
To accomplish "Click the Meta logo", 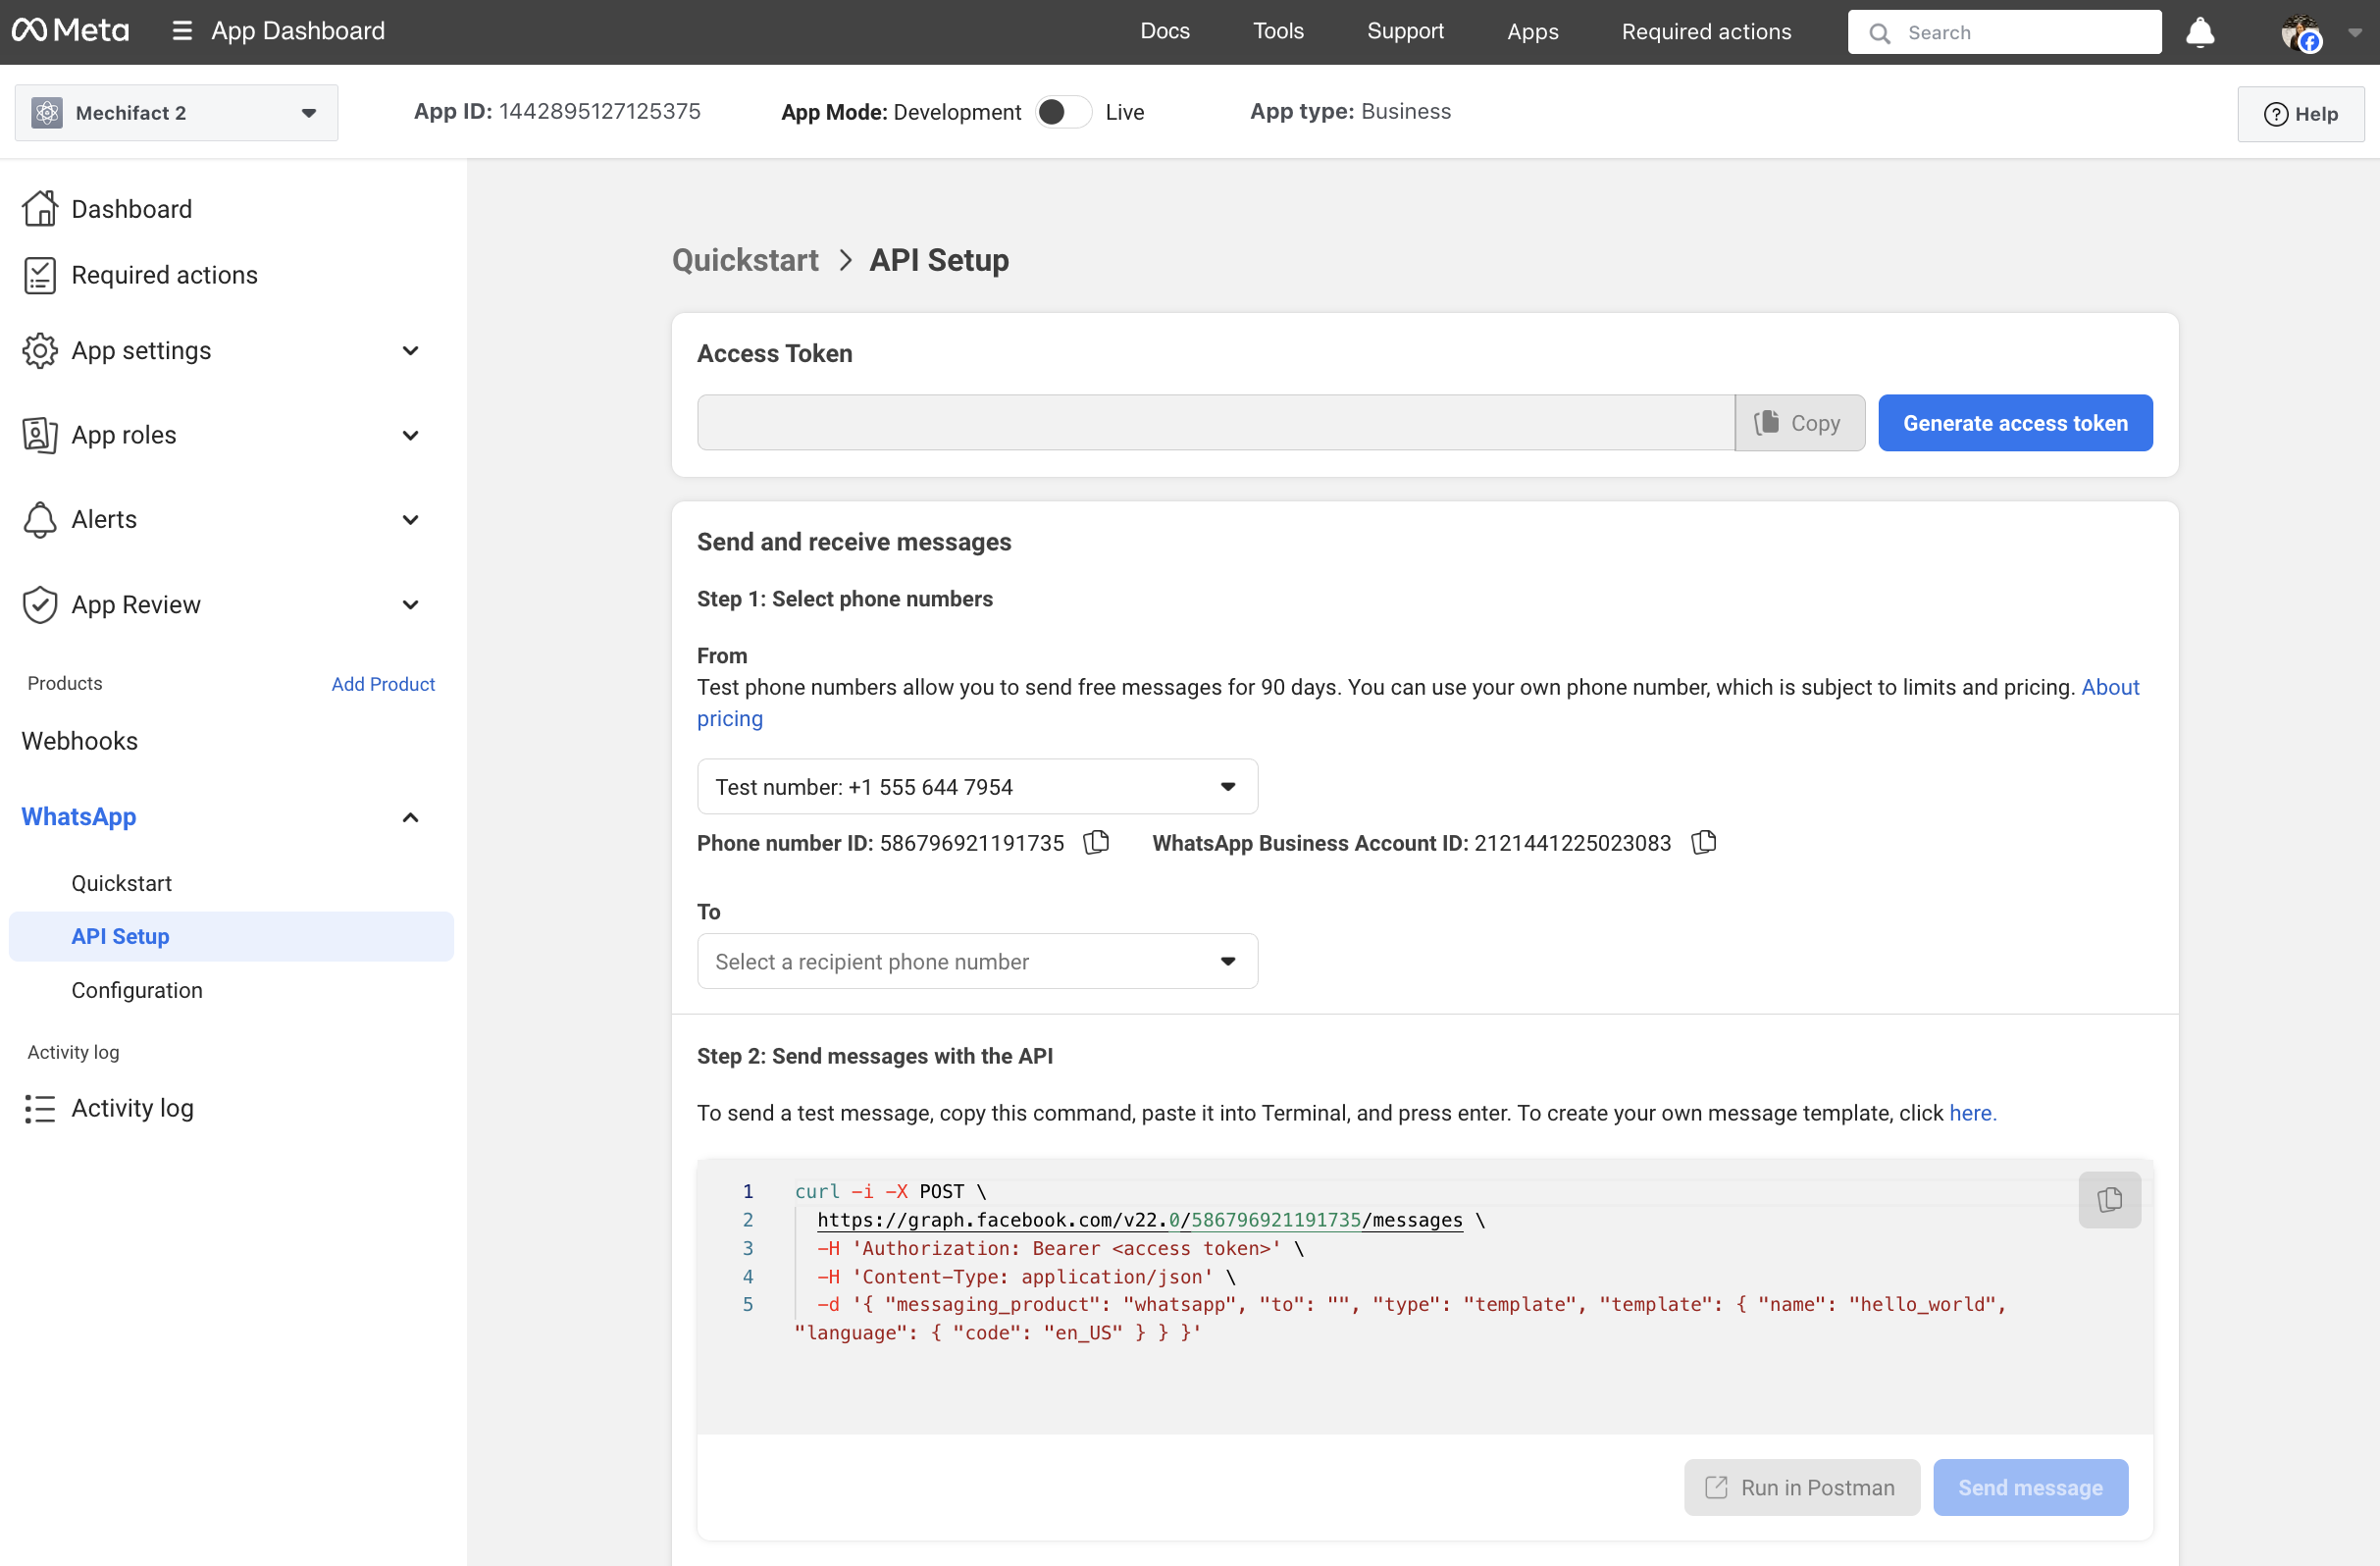I will [x=70, y=30].
